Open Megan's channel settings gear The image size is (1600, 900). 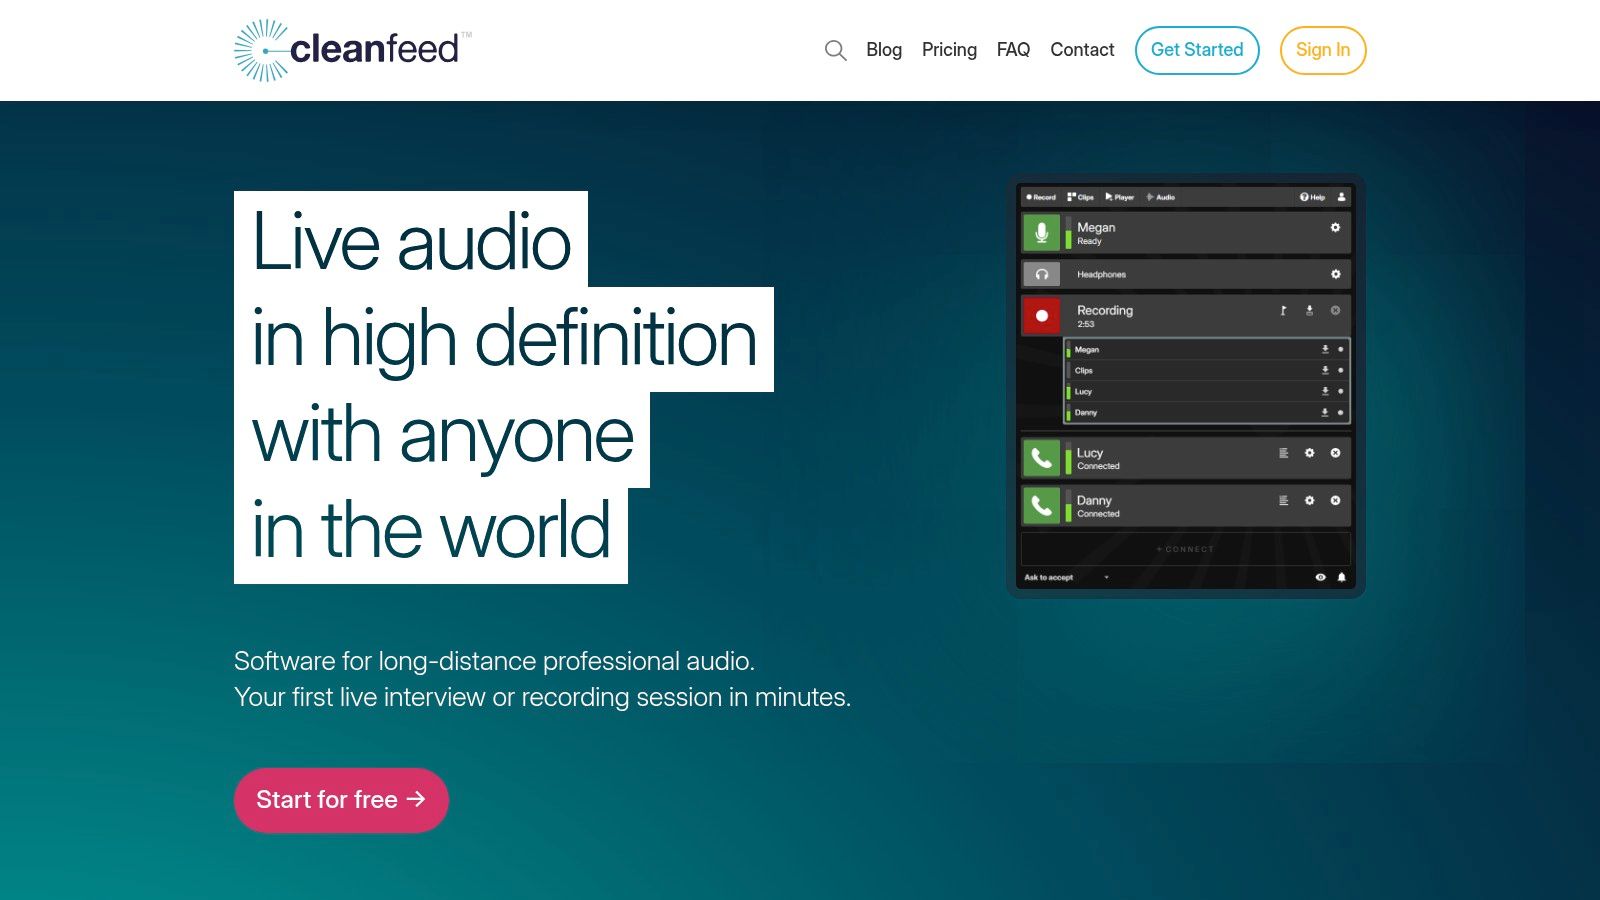(1334, 228)
